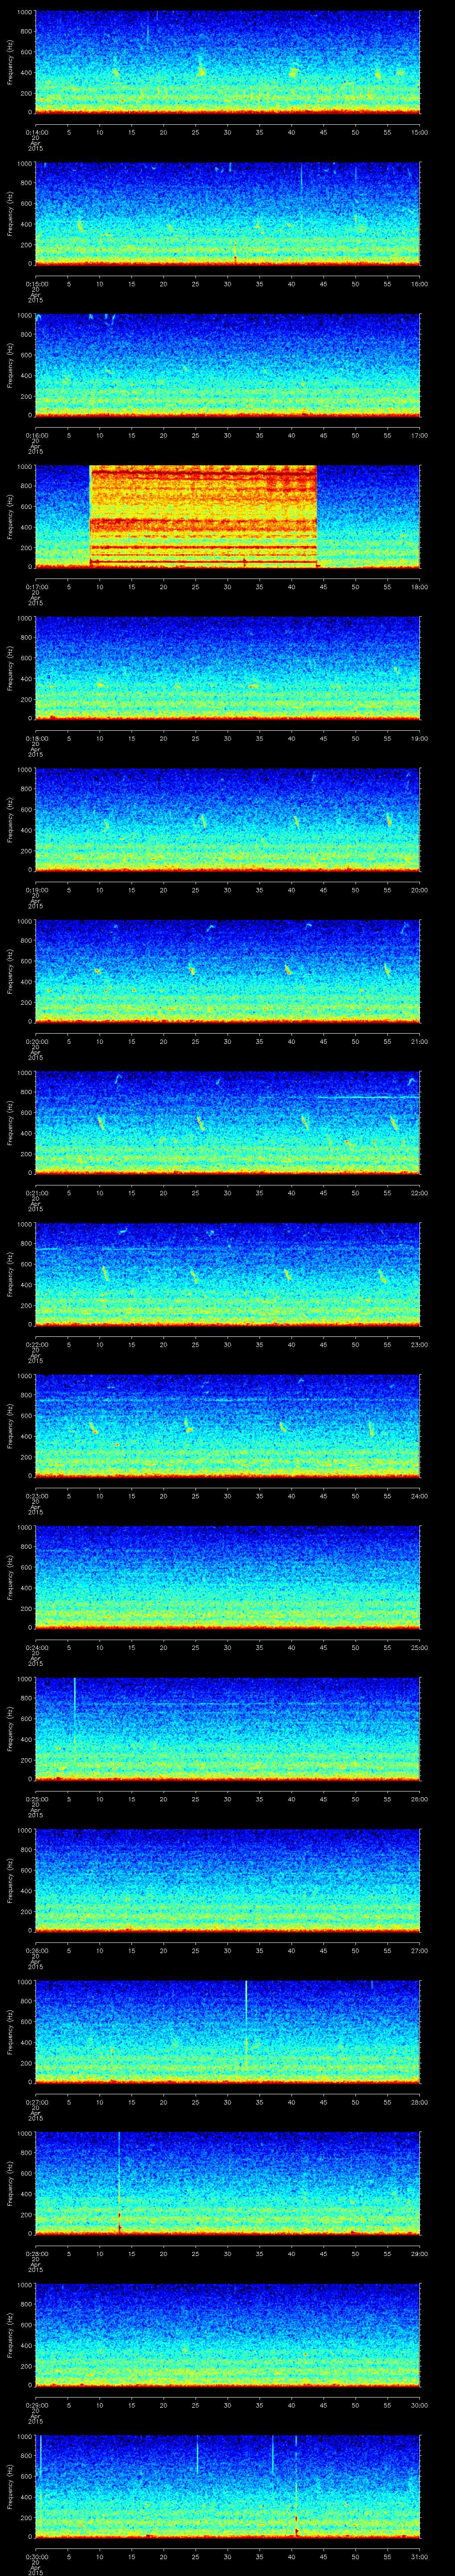Viewport: 455px width, 2576px height.
Task: Click the 20:00 end time label
Action: coord(419,890)
